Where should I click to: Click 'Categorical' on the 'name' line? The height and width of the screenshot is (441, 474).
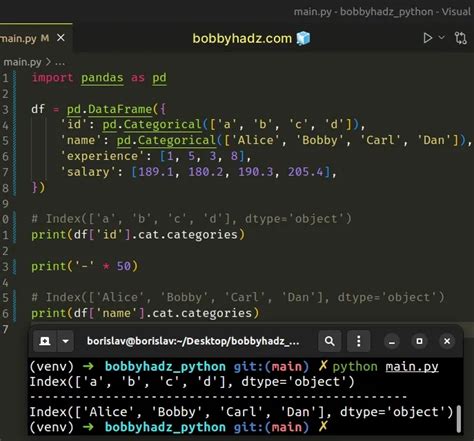pyautogui.click(x=177, y=140)
